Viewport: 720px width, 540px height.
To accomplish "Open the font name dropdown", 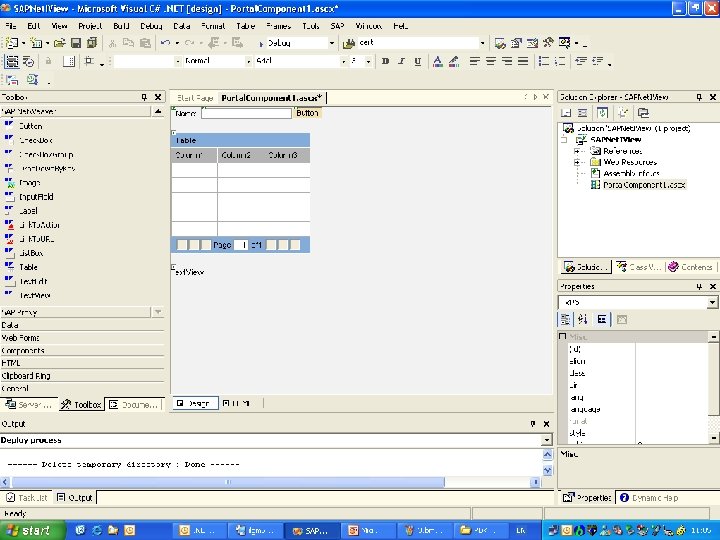I will [343, 61].
